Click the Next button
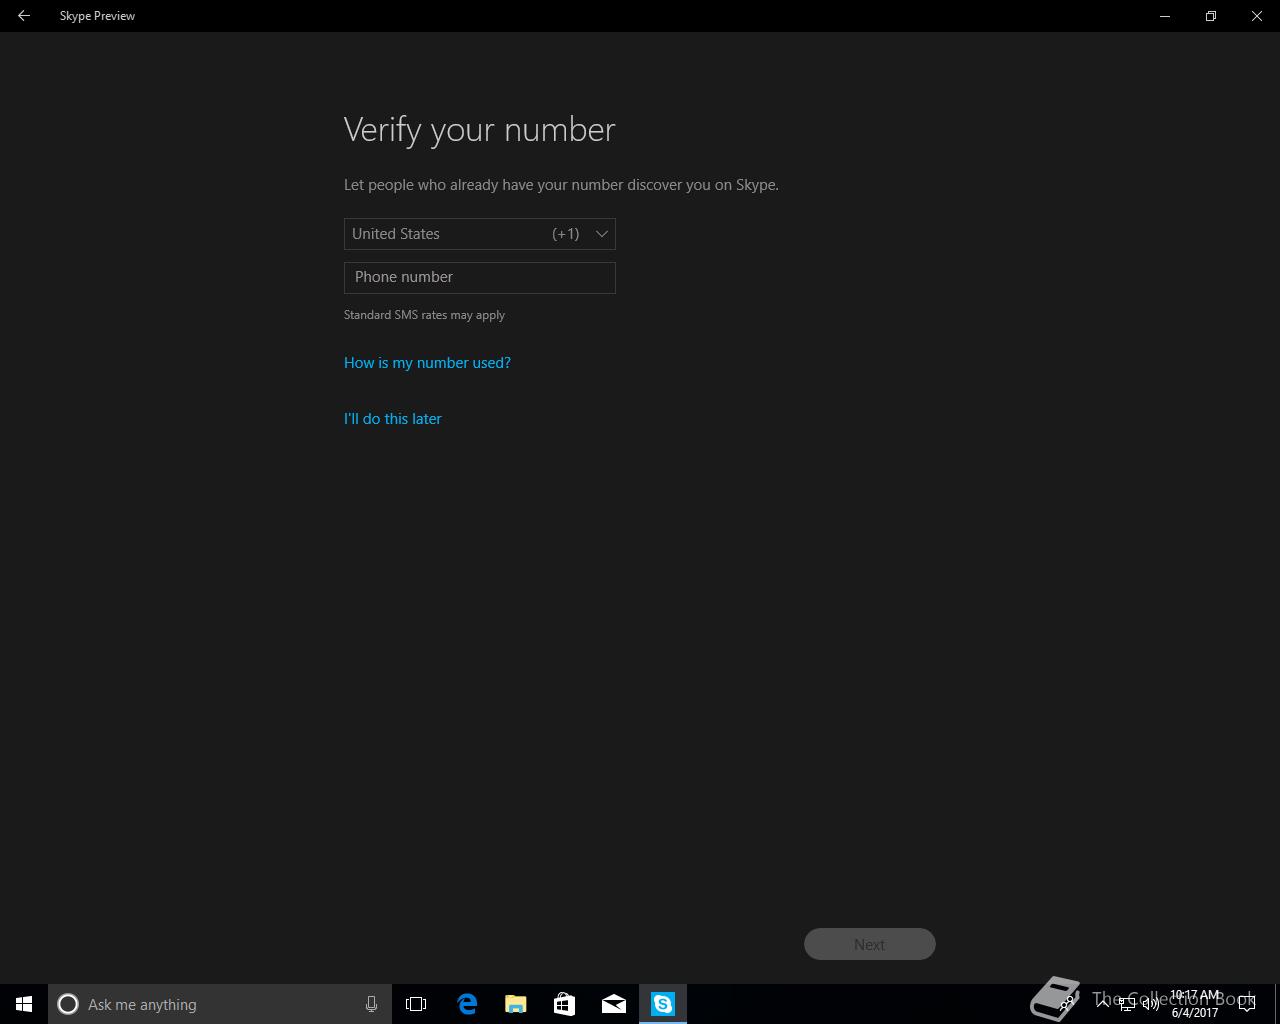This screenshot has width=1280, height=1024. point(869,944)
